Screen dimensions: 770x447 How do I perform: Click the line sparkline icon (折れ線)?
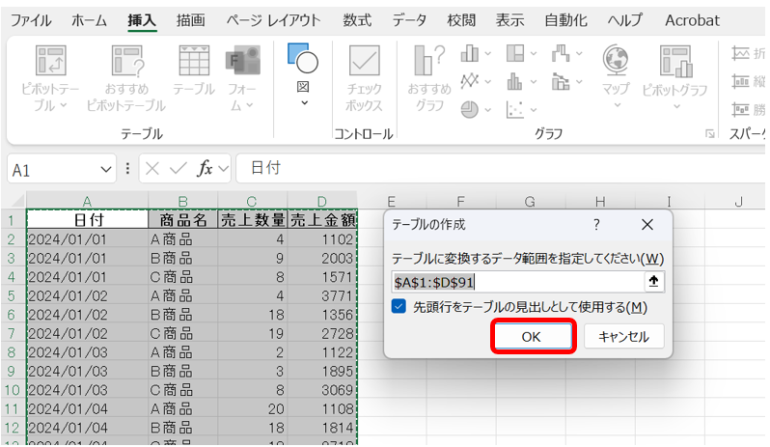pyautogui.click(x=741, y=53)
